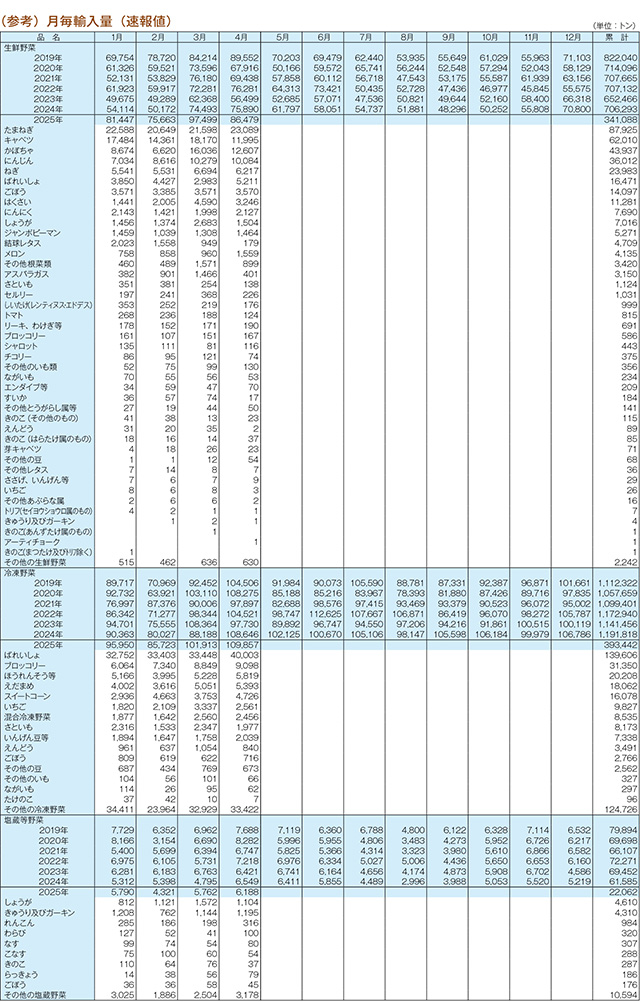
Task: Click the 'アスパラガス' row label
Action: click(x=25, y=274)
